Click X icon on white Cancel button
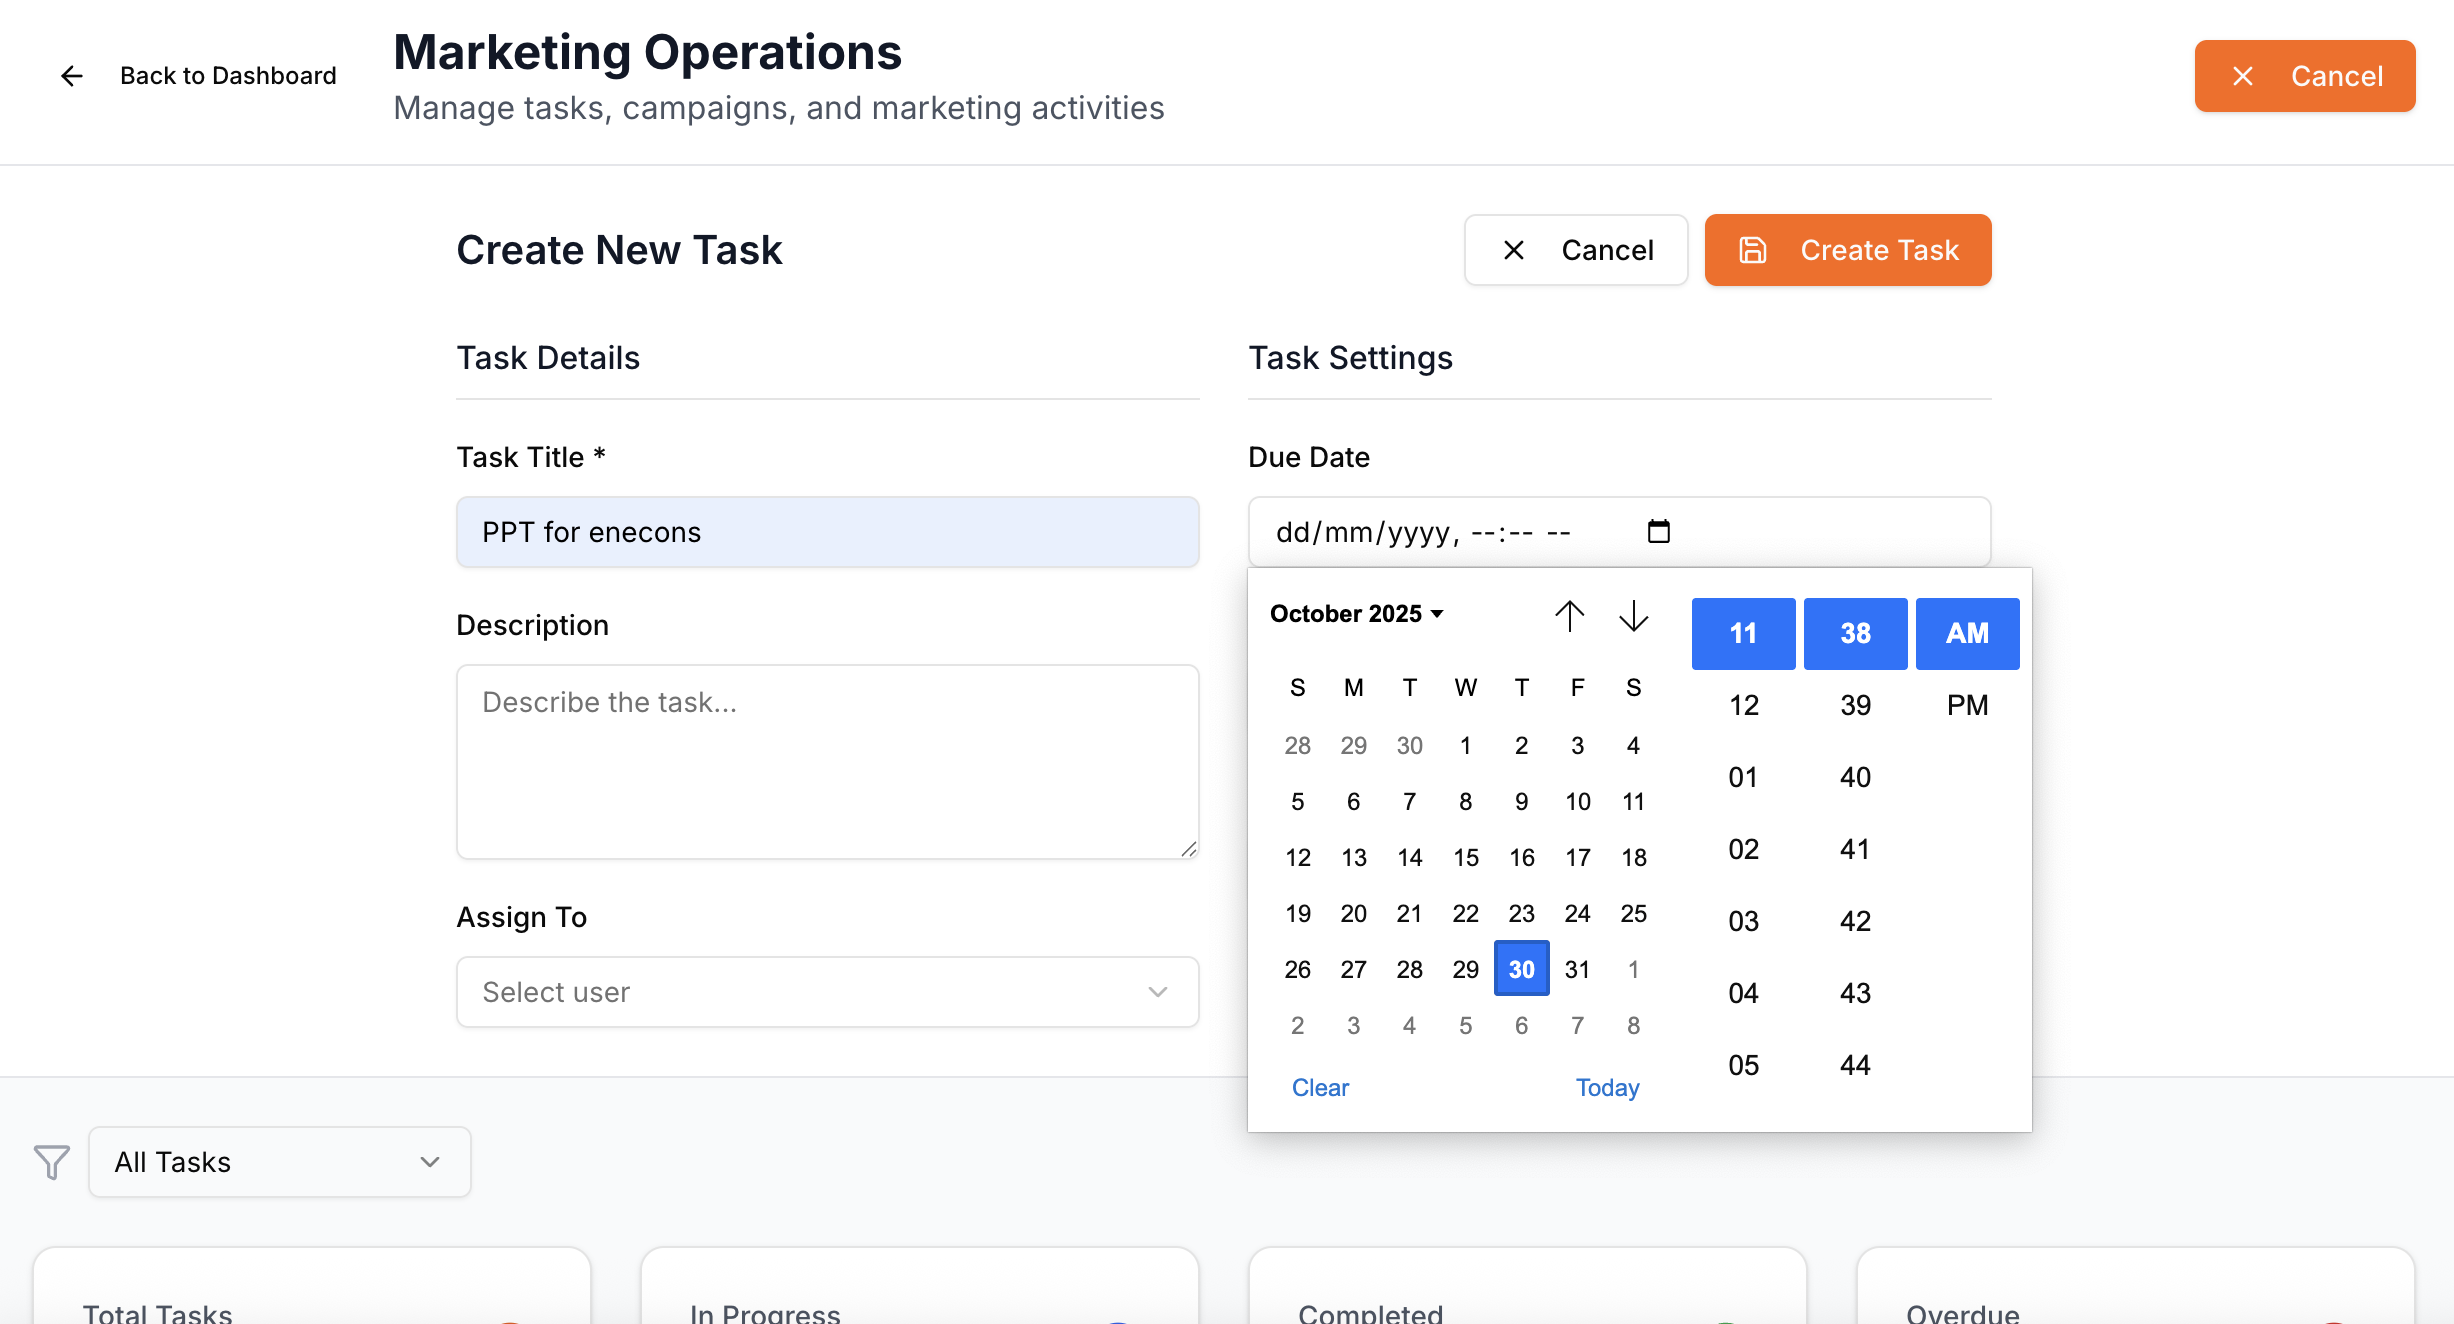2454x1324 pixels. pyautogui.click(x=1514, y=250)
